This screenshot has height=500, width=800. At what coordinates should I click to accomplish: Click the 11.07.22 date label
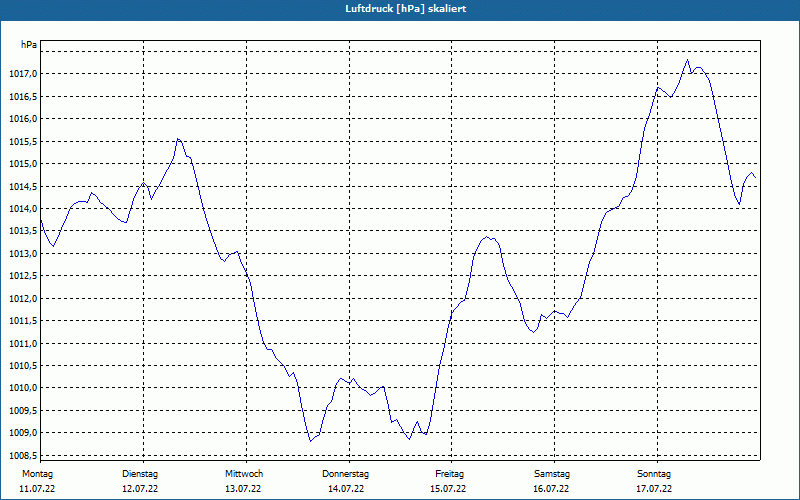37,489
